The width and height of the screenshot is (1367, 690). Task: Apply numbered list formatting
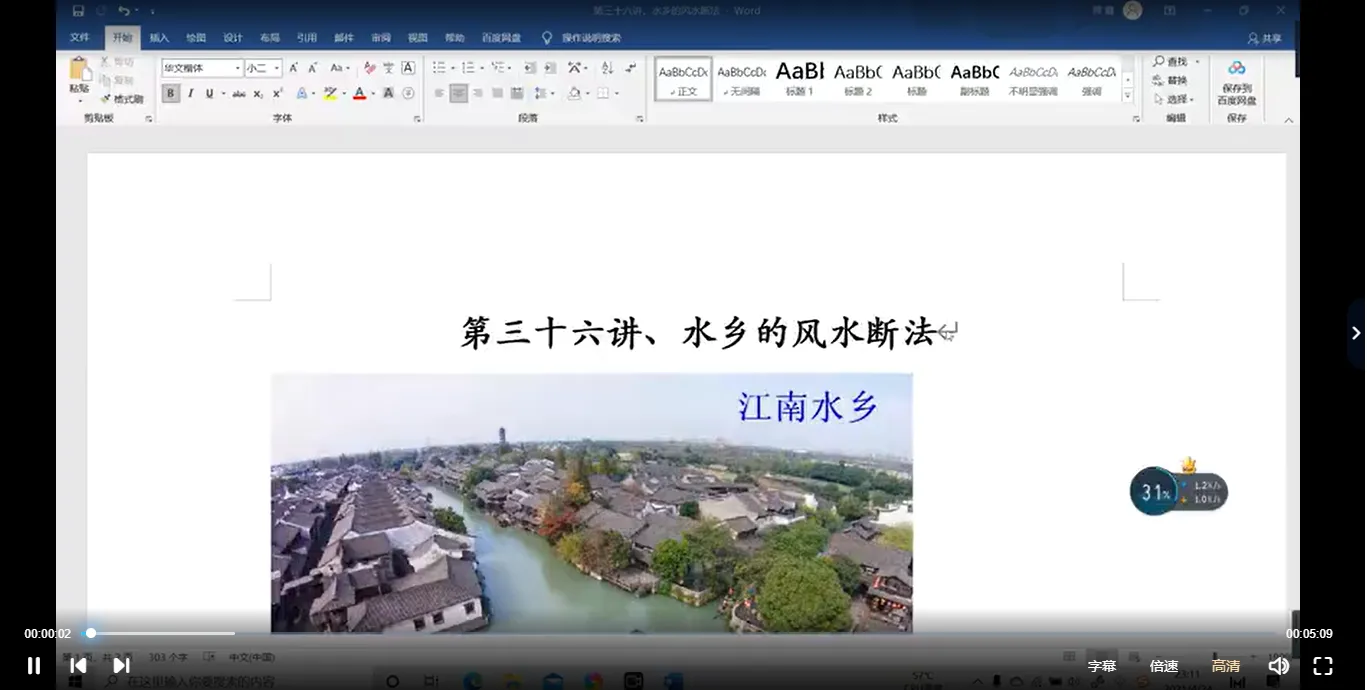(x=470, y=68)
